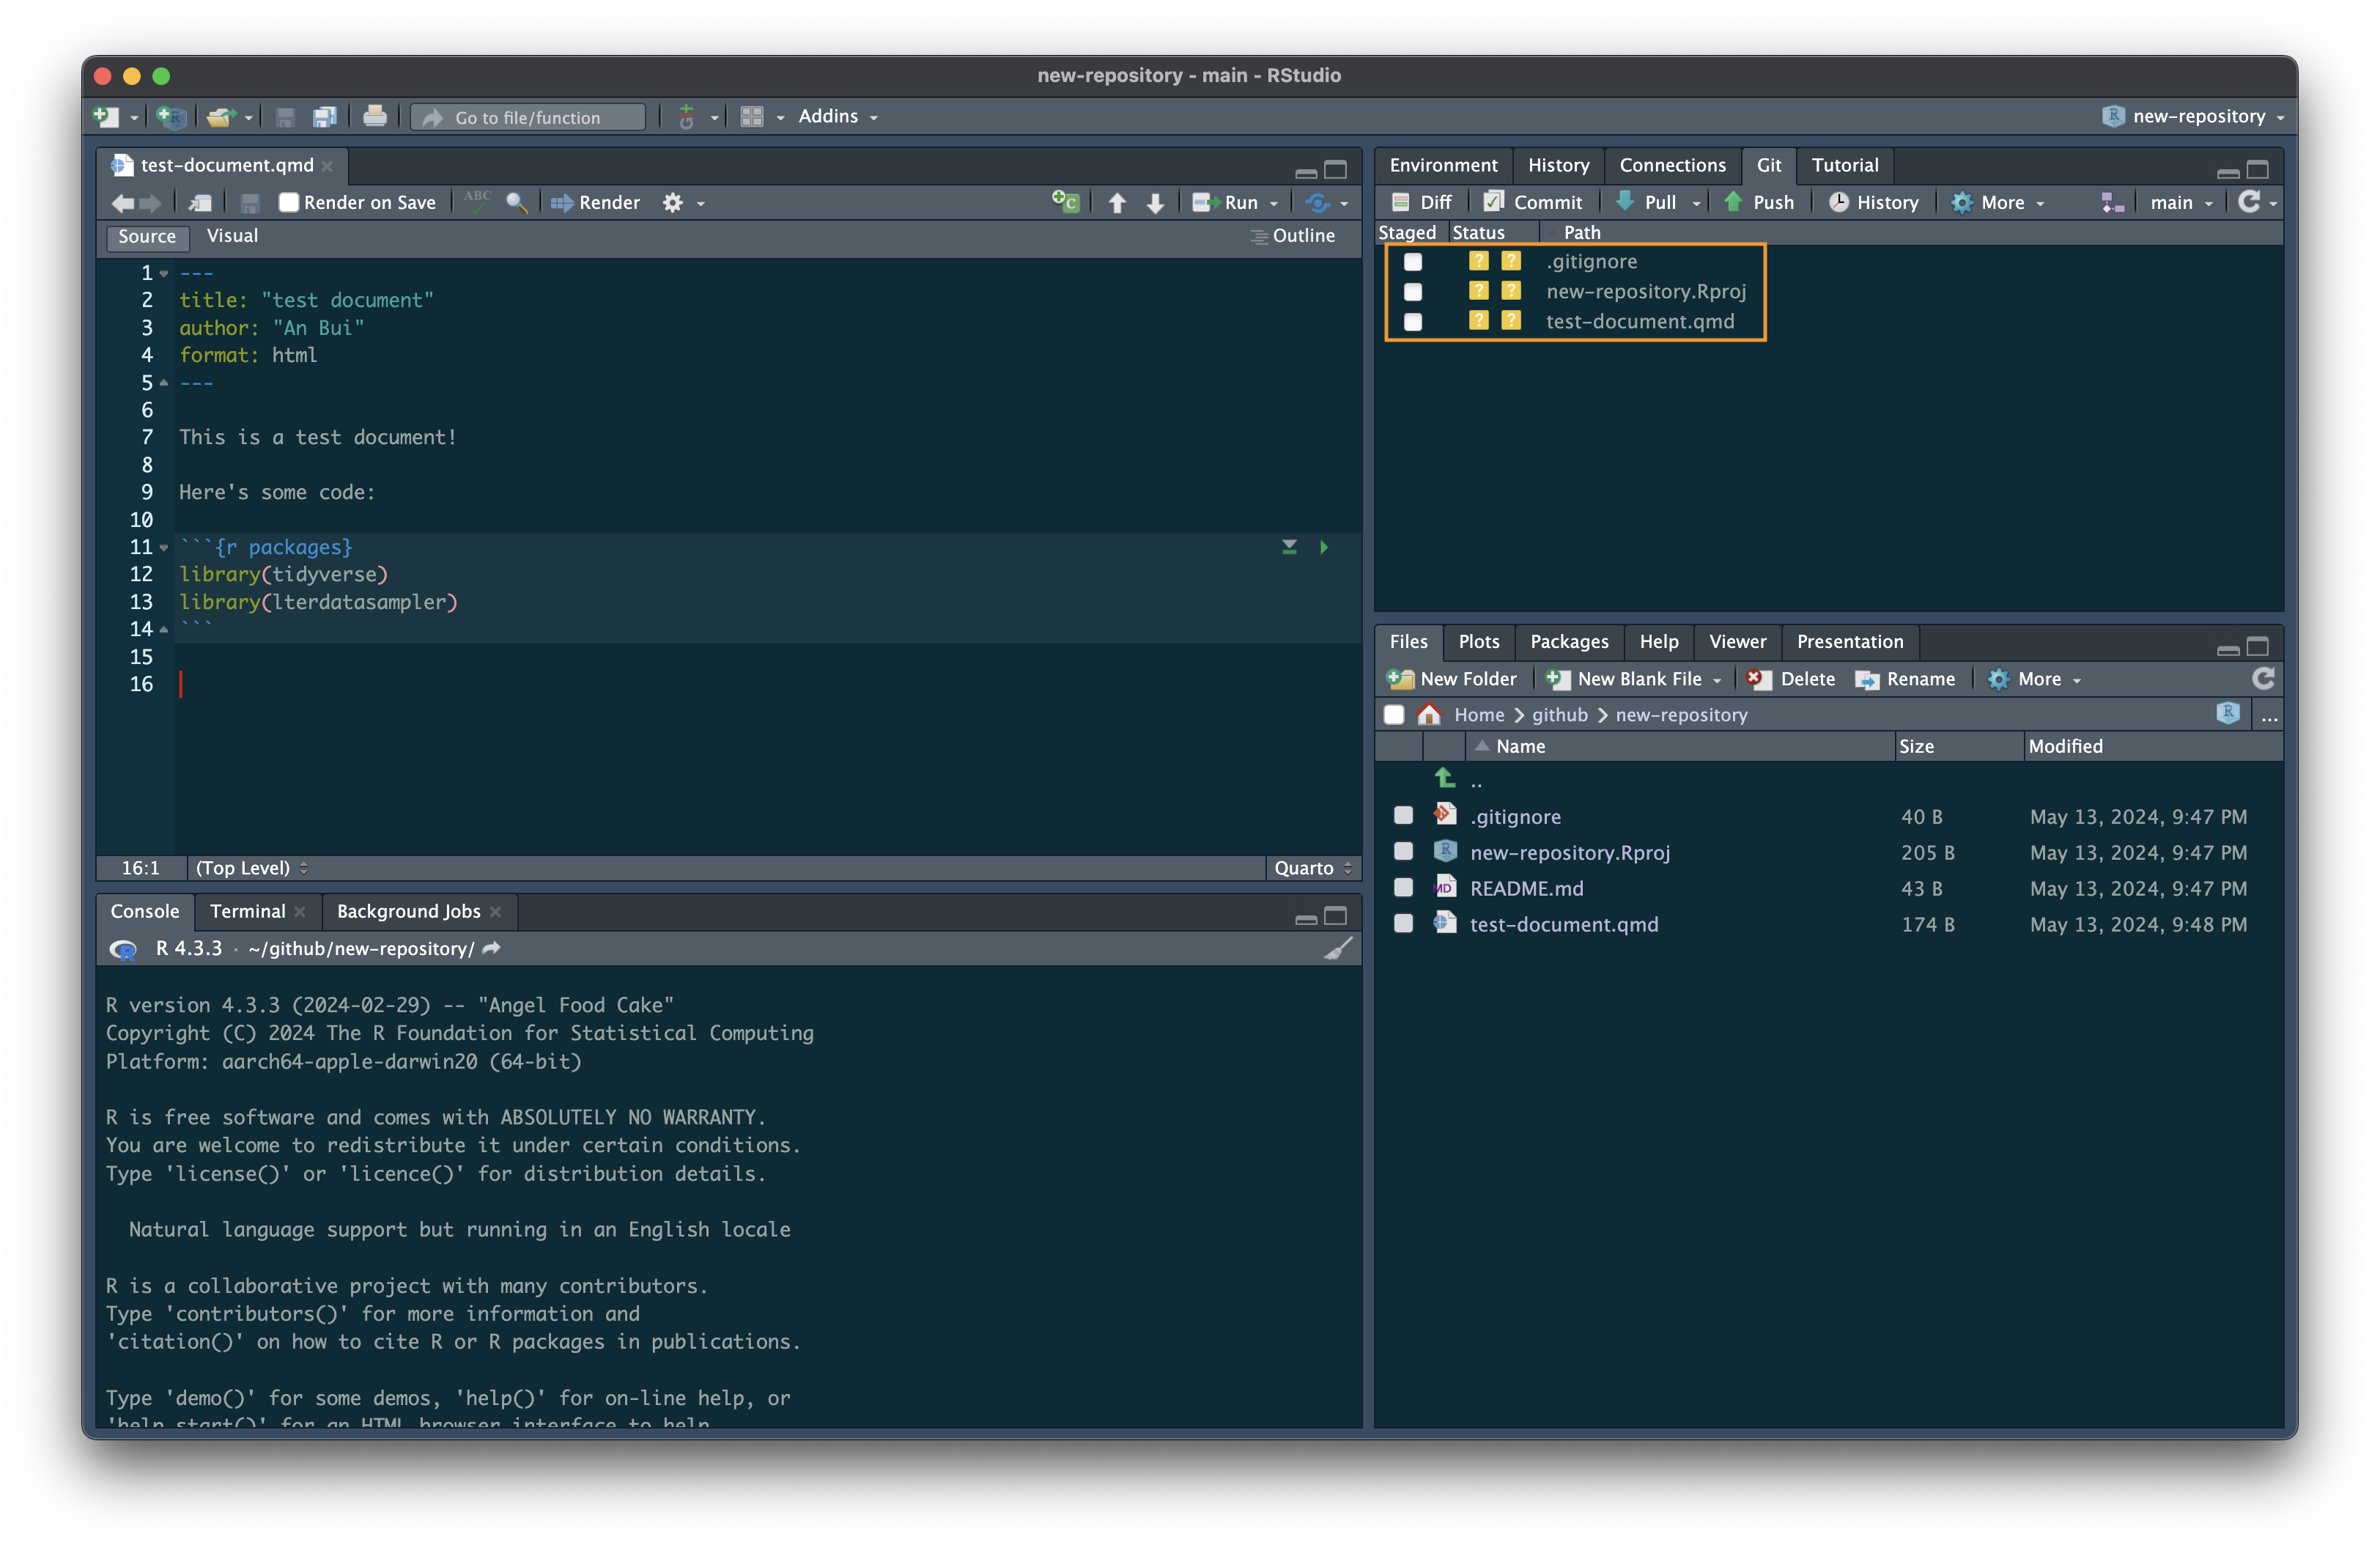Viewport: 2380px width, 1548px height.
Task: Enable Render on Save checkbox
Action: click(289, 203)
